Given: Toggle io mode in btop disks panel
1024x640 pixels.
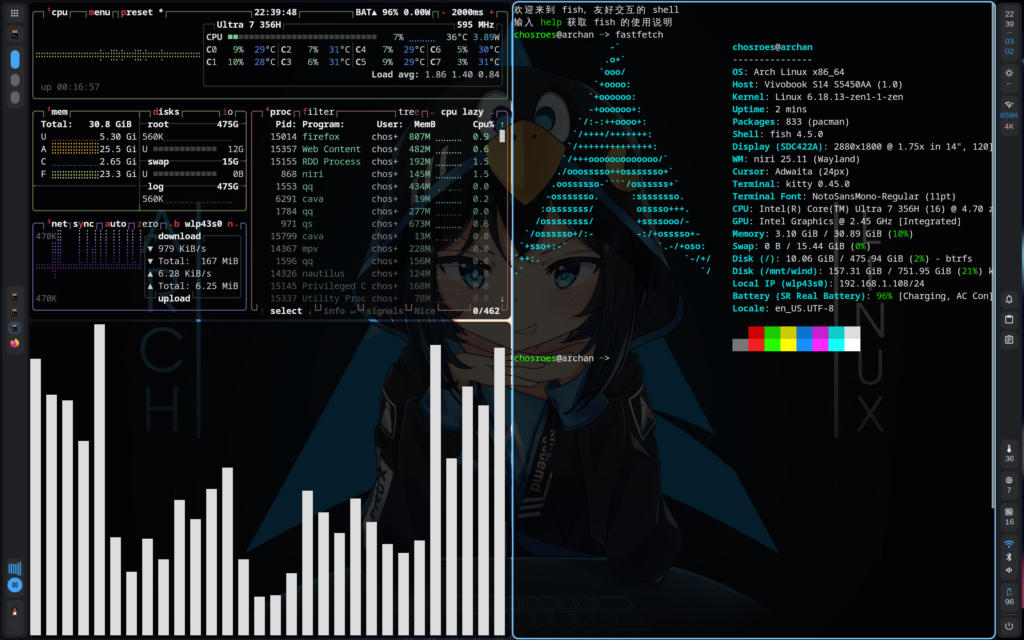Looking at the screenshot, I should point(229,112).
